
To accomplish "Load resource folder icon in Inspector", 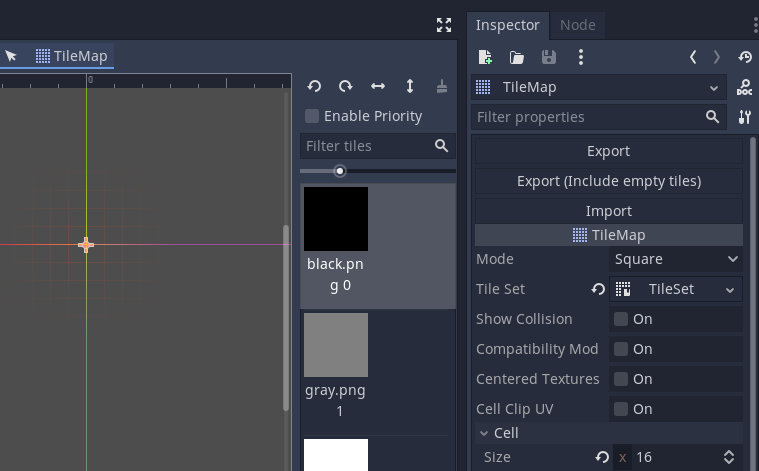I will tap(516, 58).
